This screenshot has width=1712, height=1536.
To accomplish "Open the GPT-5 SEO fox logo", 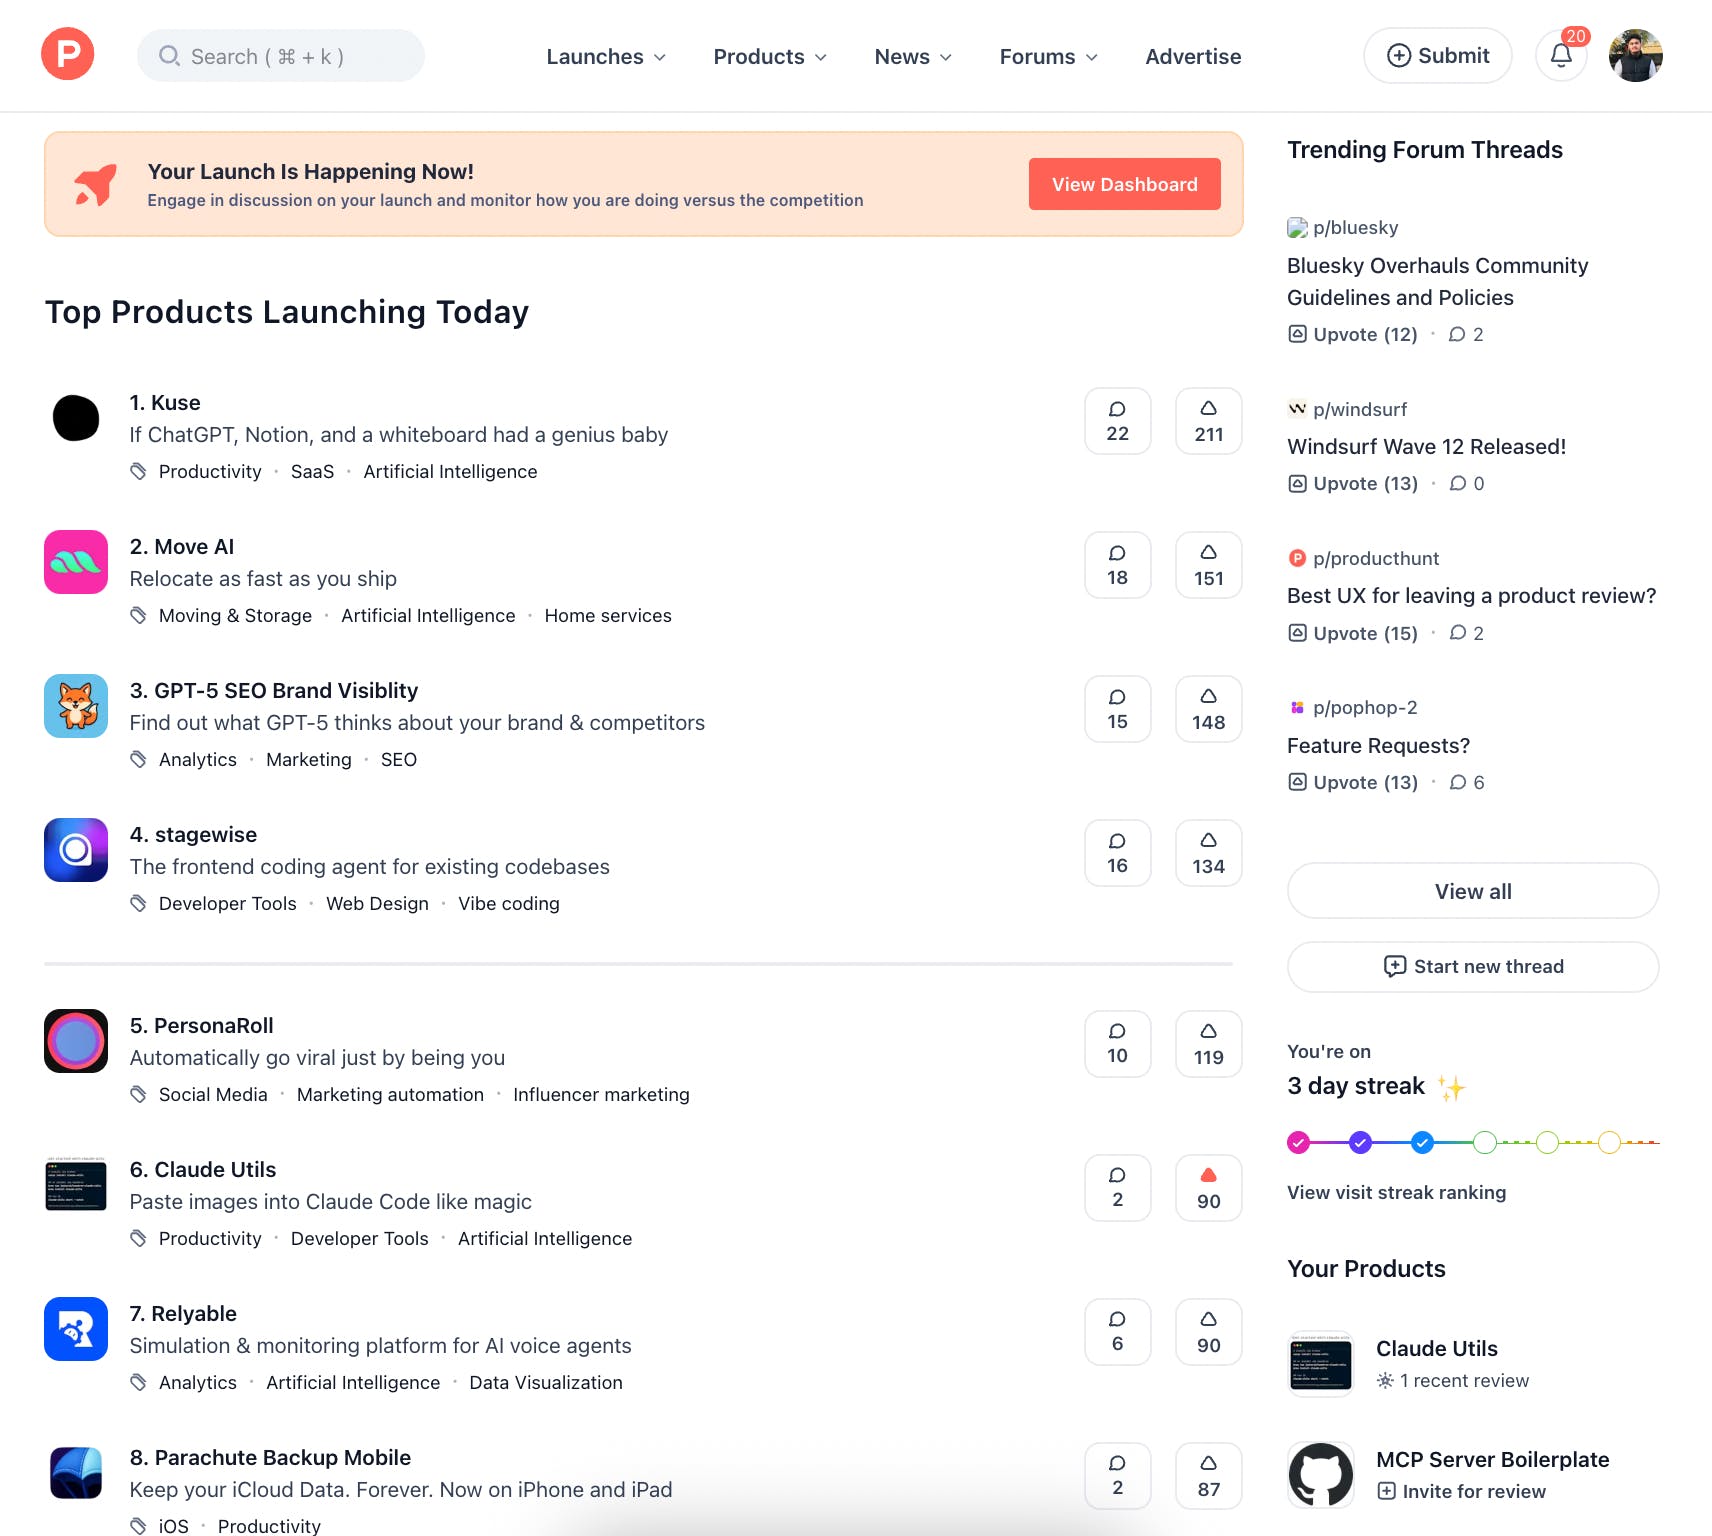I will click(x=76, y=706).
